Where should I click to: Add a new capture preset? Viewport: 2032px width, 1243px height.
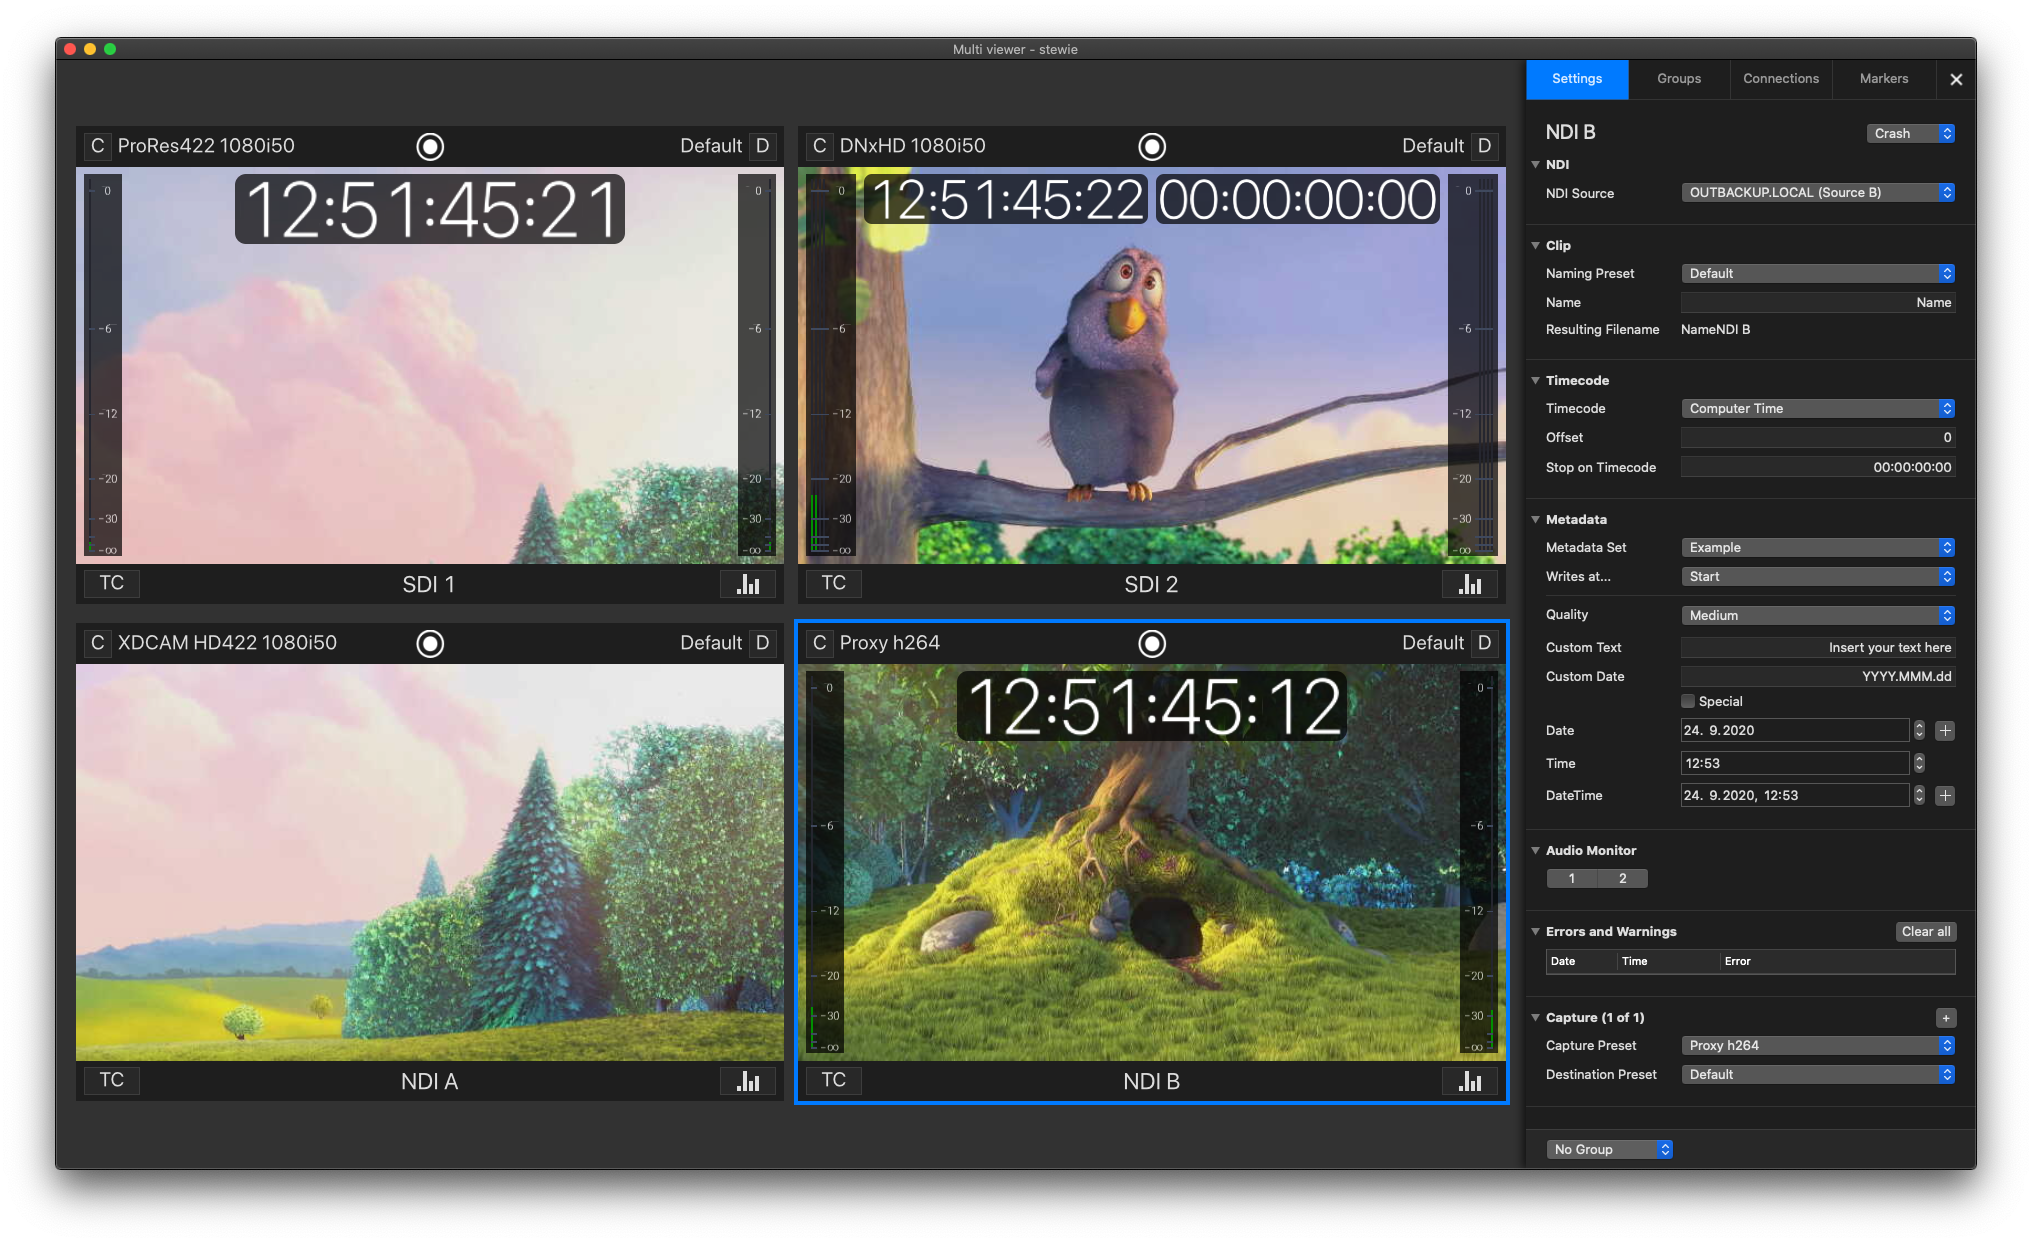(1946, 1018)
